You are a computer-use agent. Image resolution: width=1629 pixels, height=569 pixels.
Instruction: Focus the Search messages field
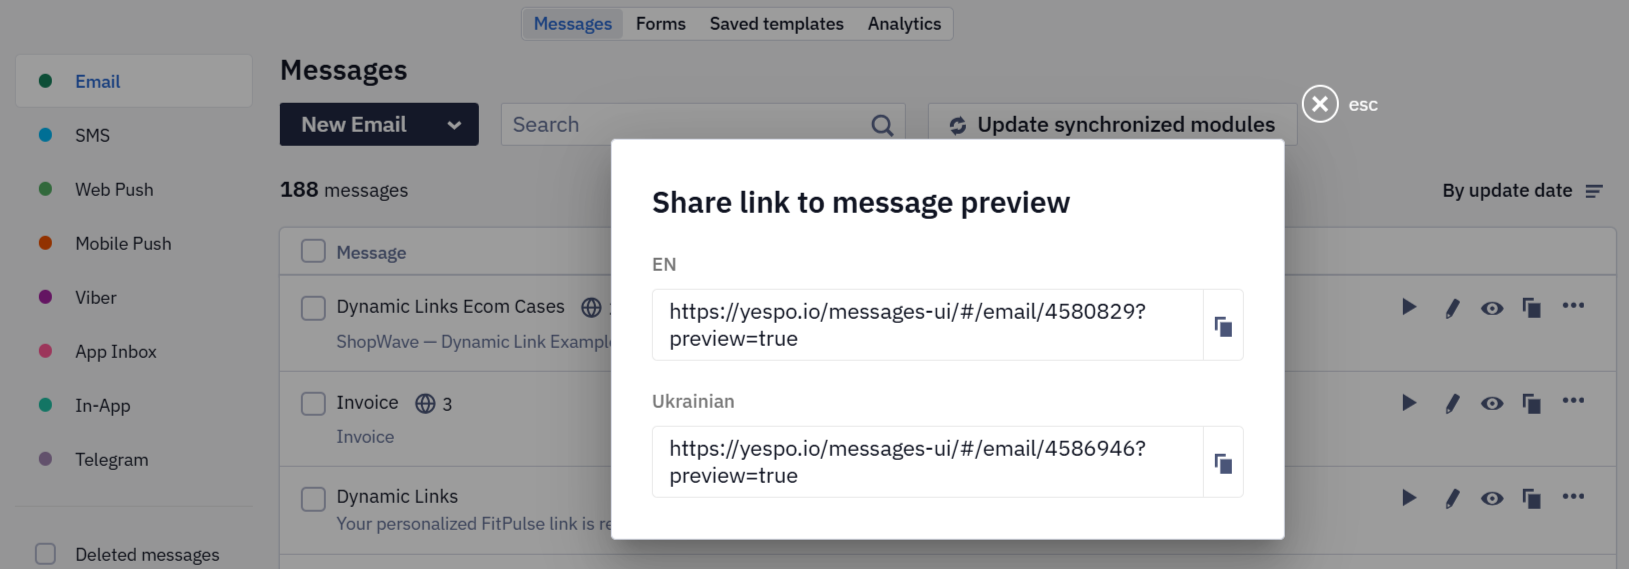(686, 125)
